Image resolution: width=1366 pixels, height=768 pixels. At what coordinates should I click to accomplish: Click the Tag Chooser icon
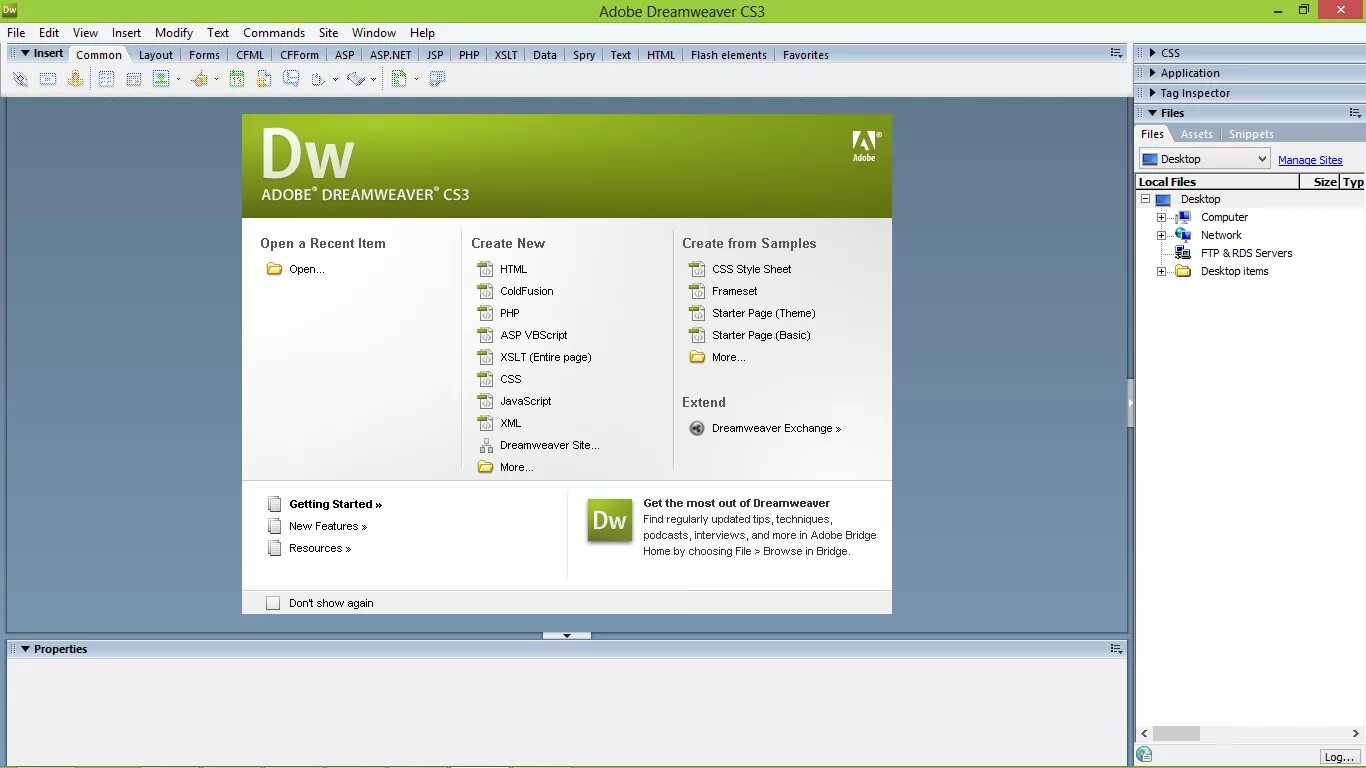point(437,79)
